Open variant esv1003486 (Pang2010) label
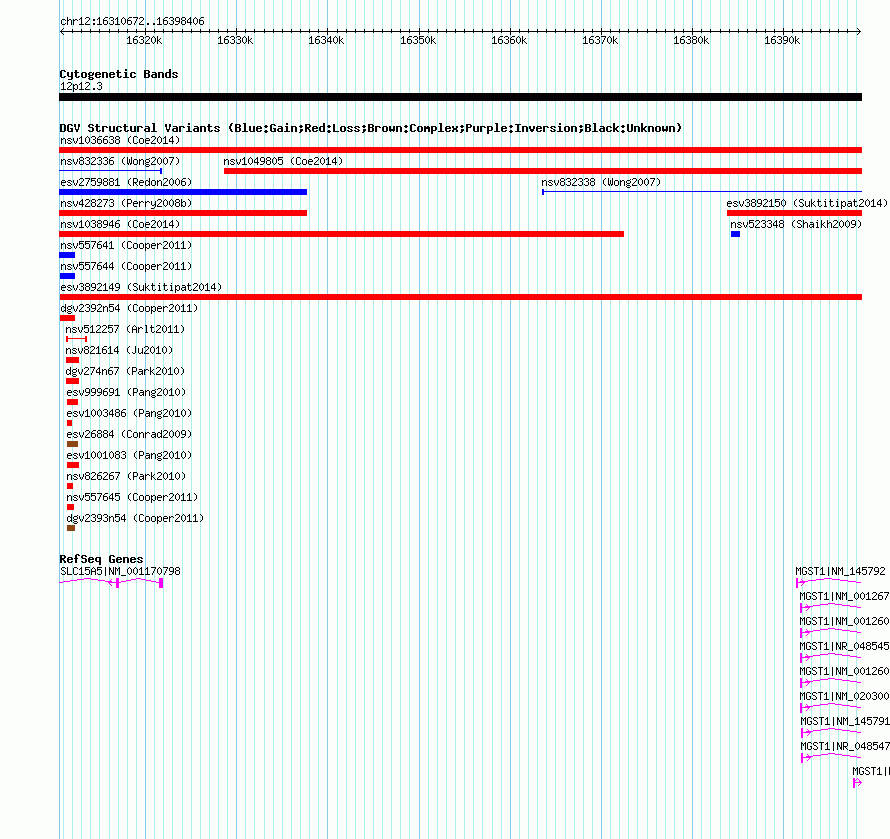 (129, 413)
